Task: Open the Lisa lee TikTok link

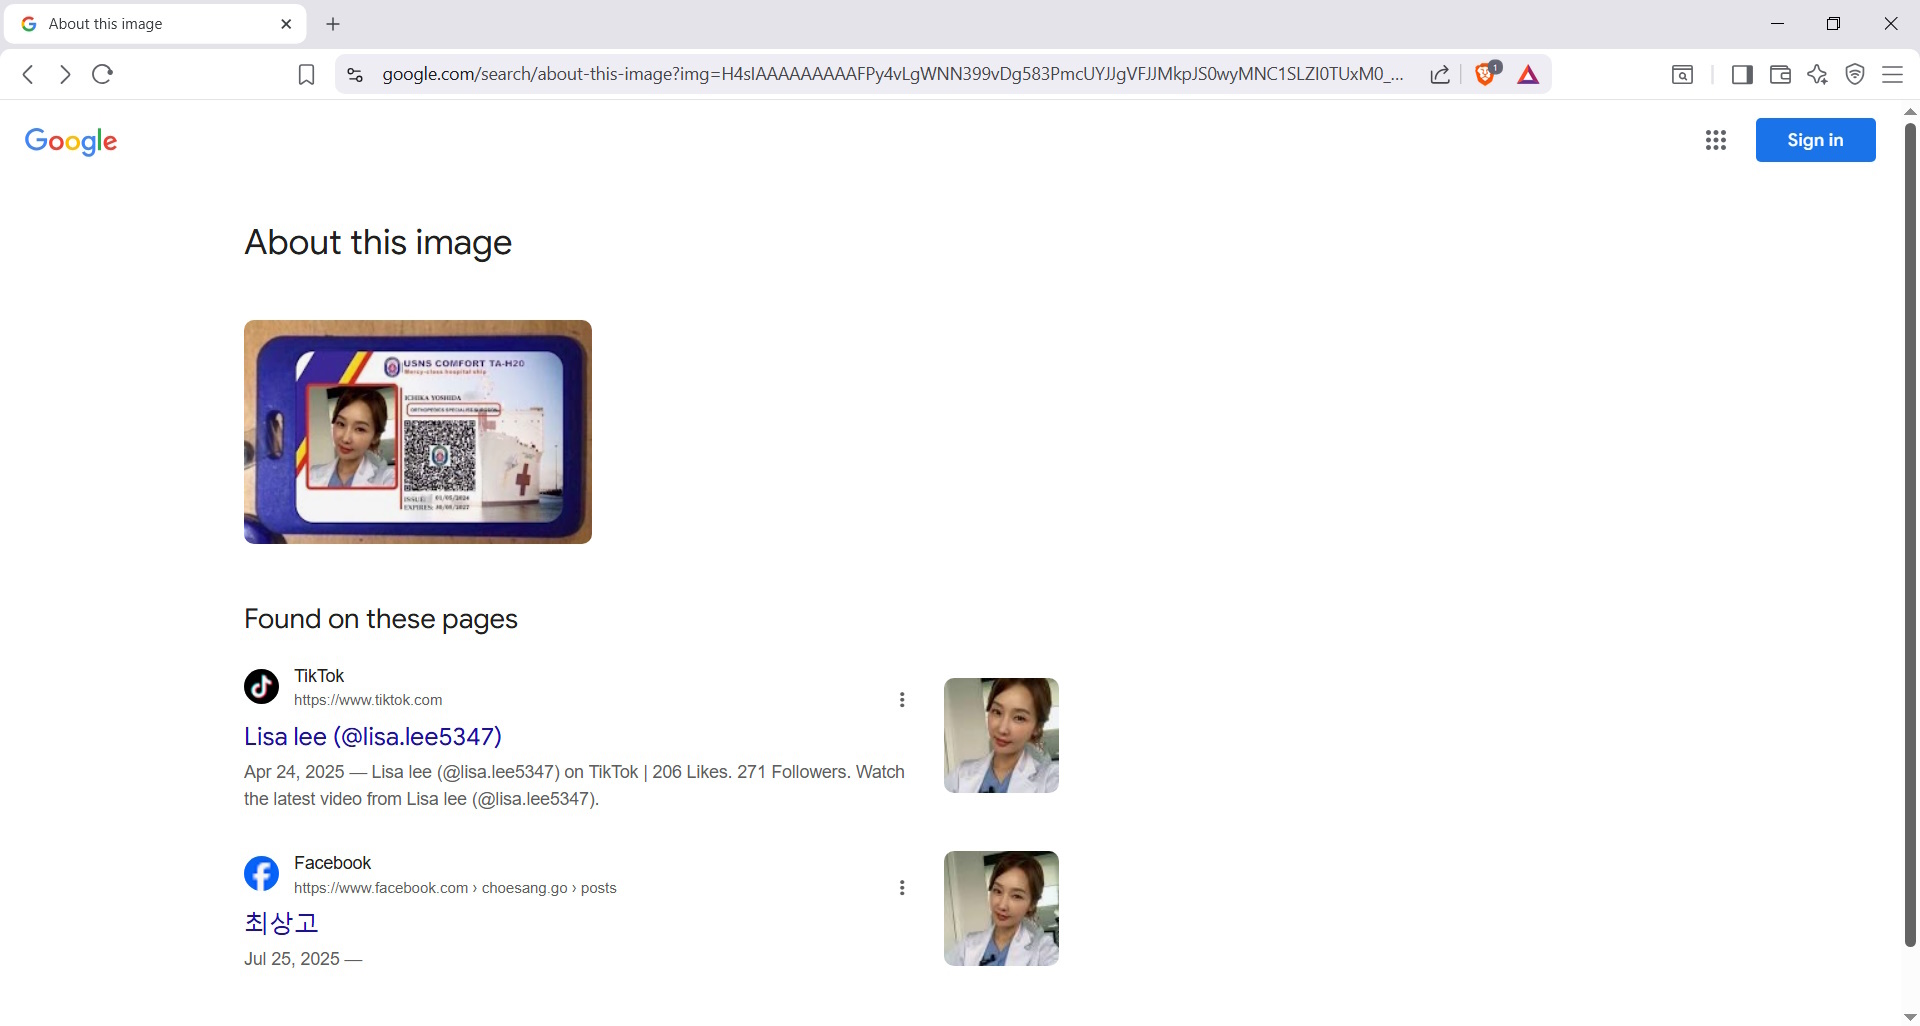Action: tap(373, 737)
